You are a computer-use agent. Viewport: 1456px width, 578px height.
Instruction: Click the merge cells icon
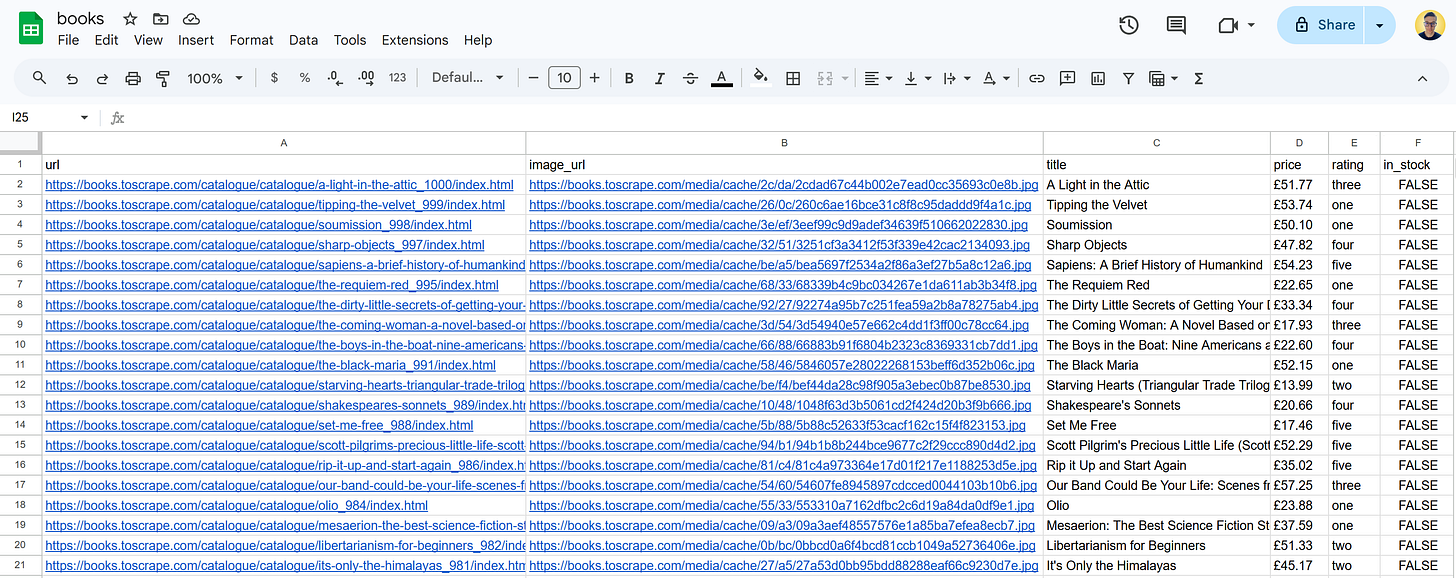click(x=825, y=78)
